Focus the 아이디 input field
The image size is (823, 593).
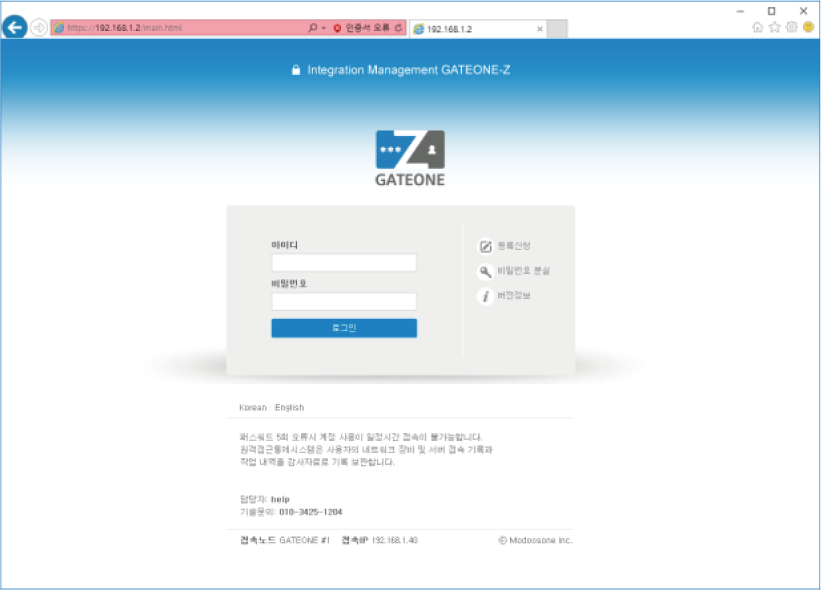coord(345,263)
